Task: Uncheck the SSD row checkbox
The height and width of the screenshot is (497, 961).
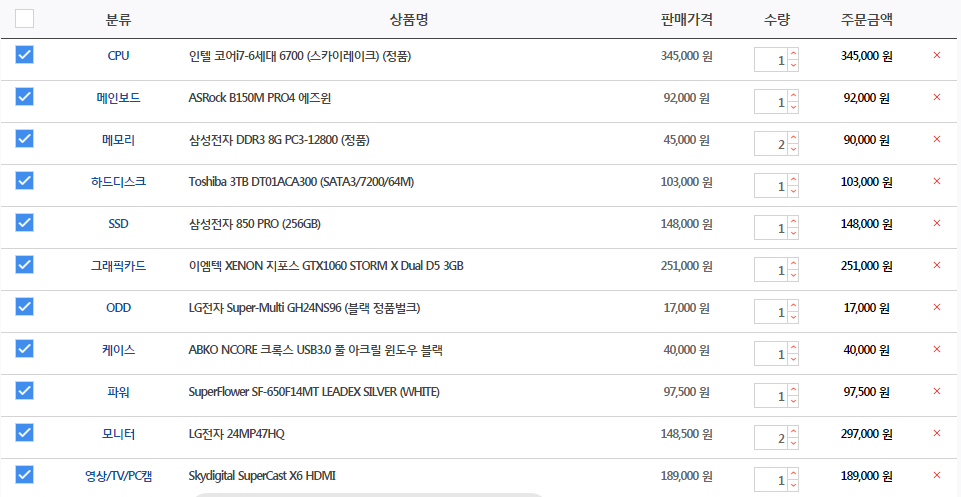Action: coord(25,223)
